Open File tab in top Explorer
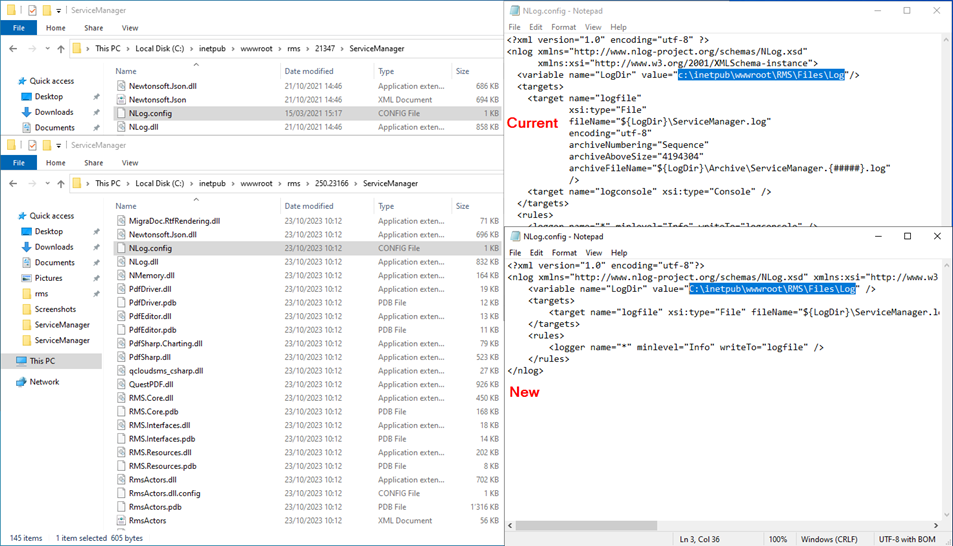953x546 pixels. pos(19,28)
